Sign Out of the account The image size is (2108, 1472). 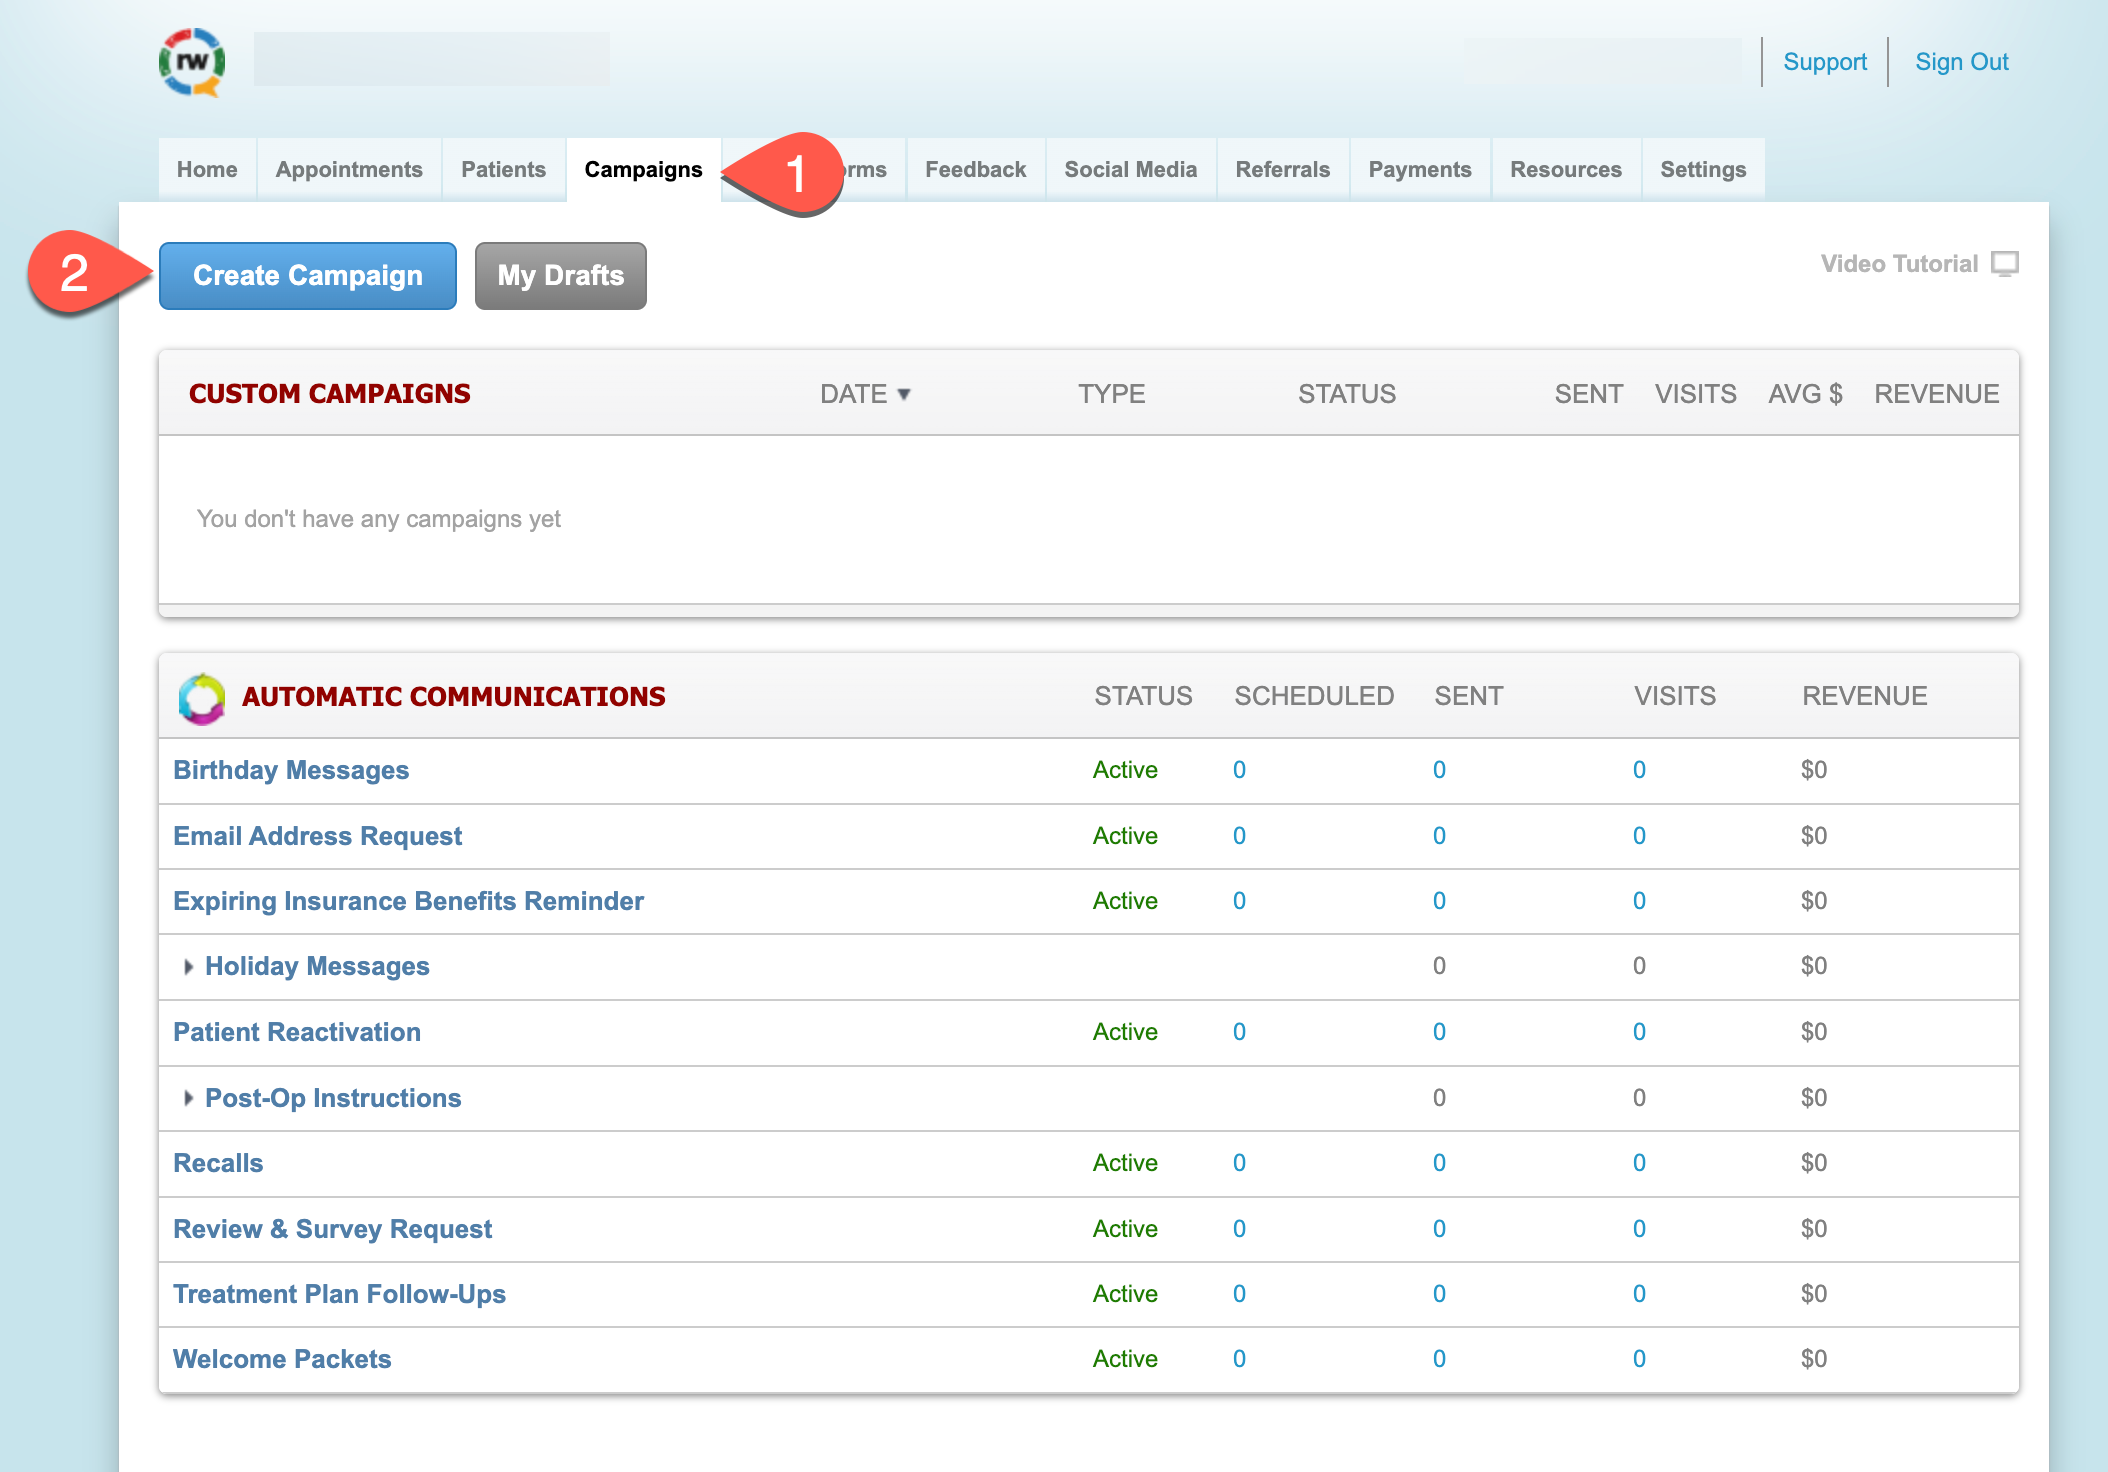tap(1961, 62)
